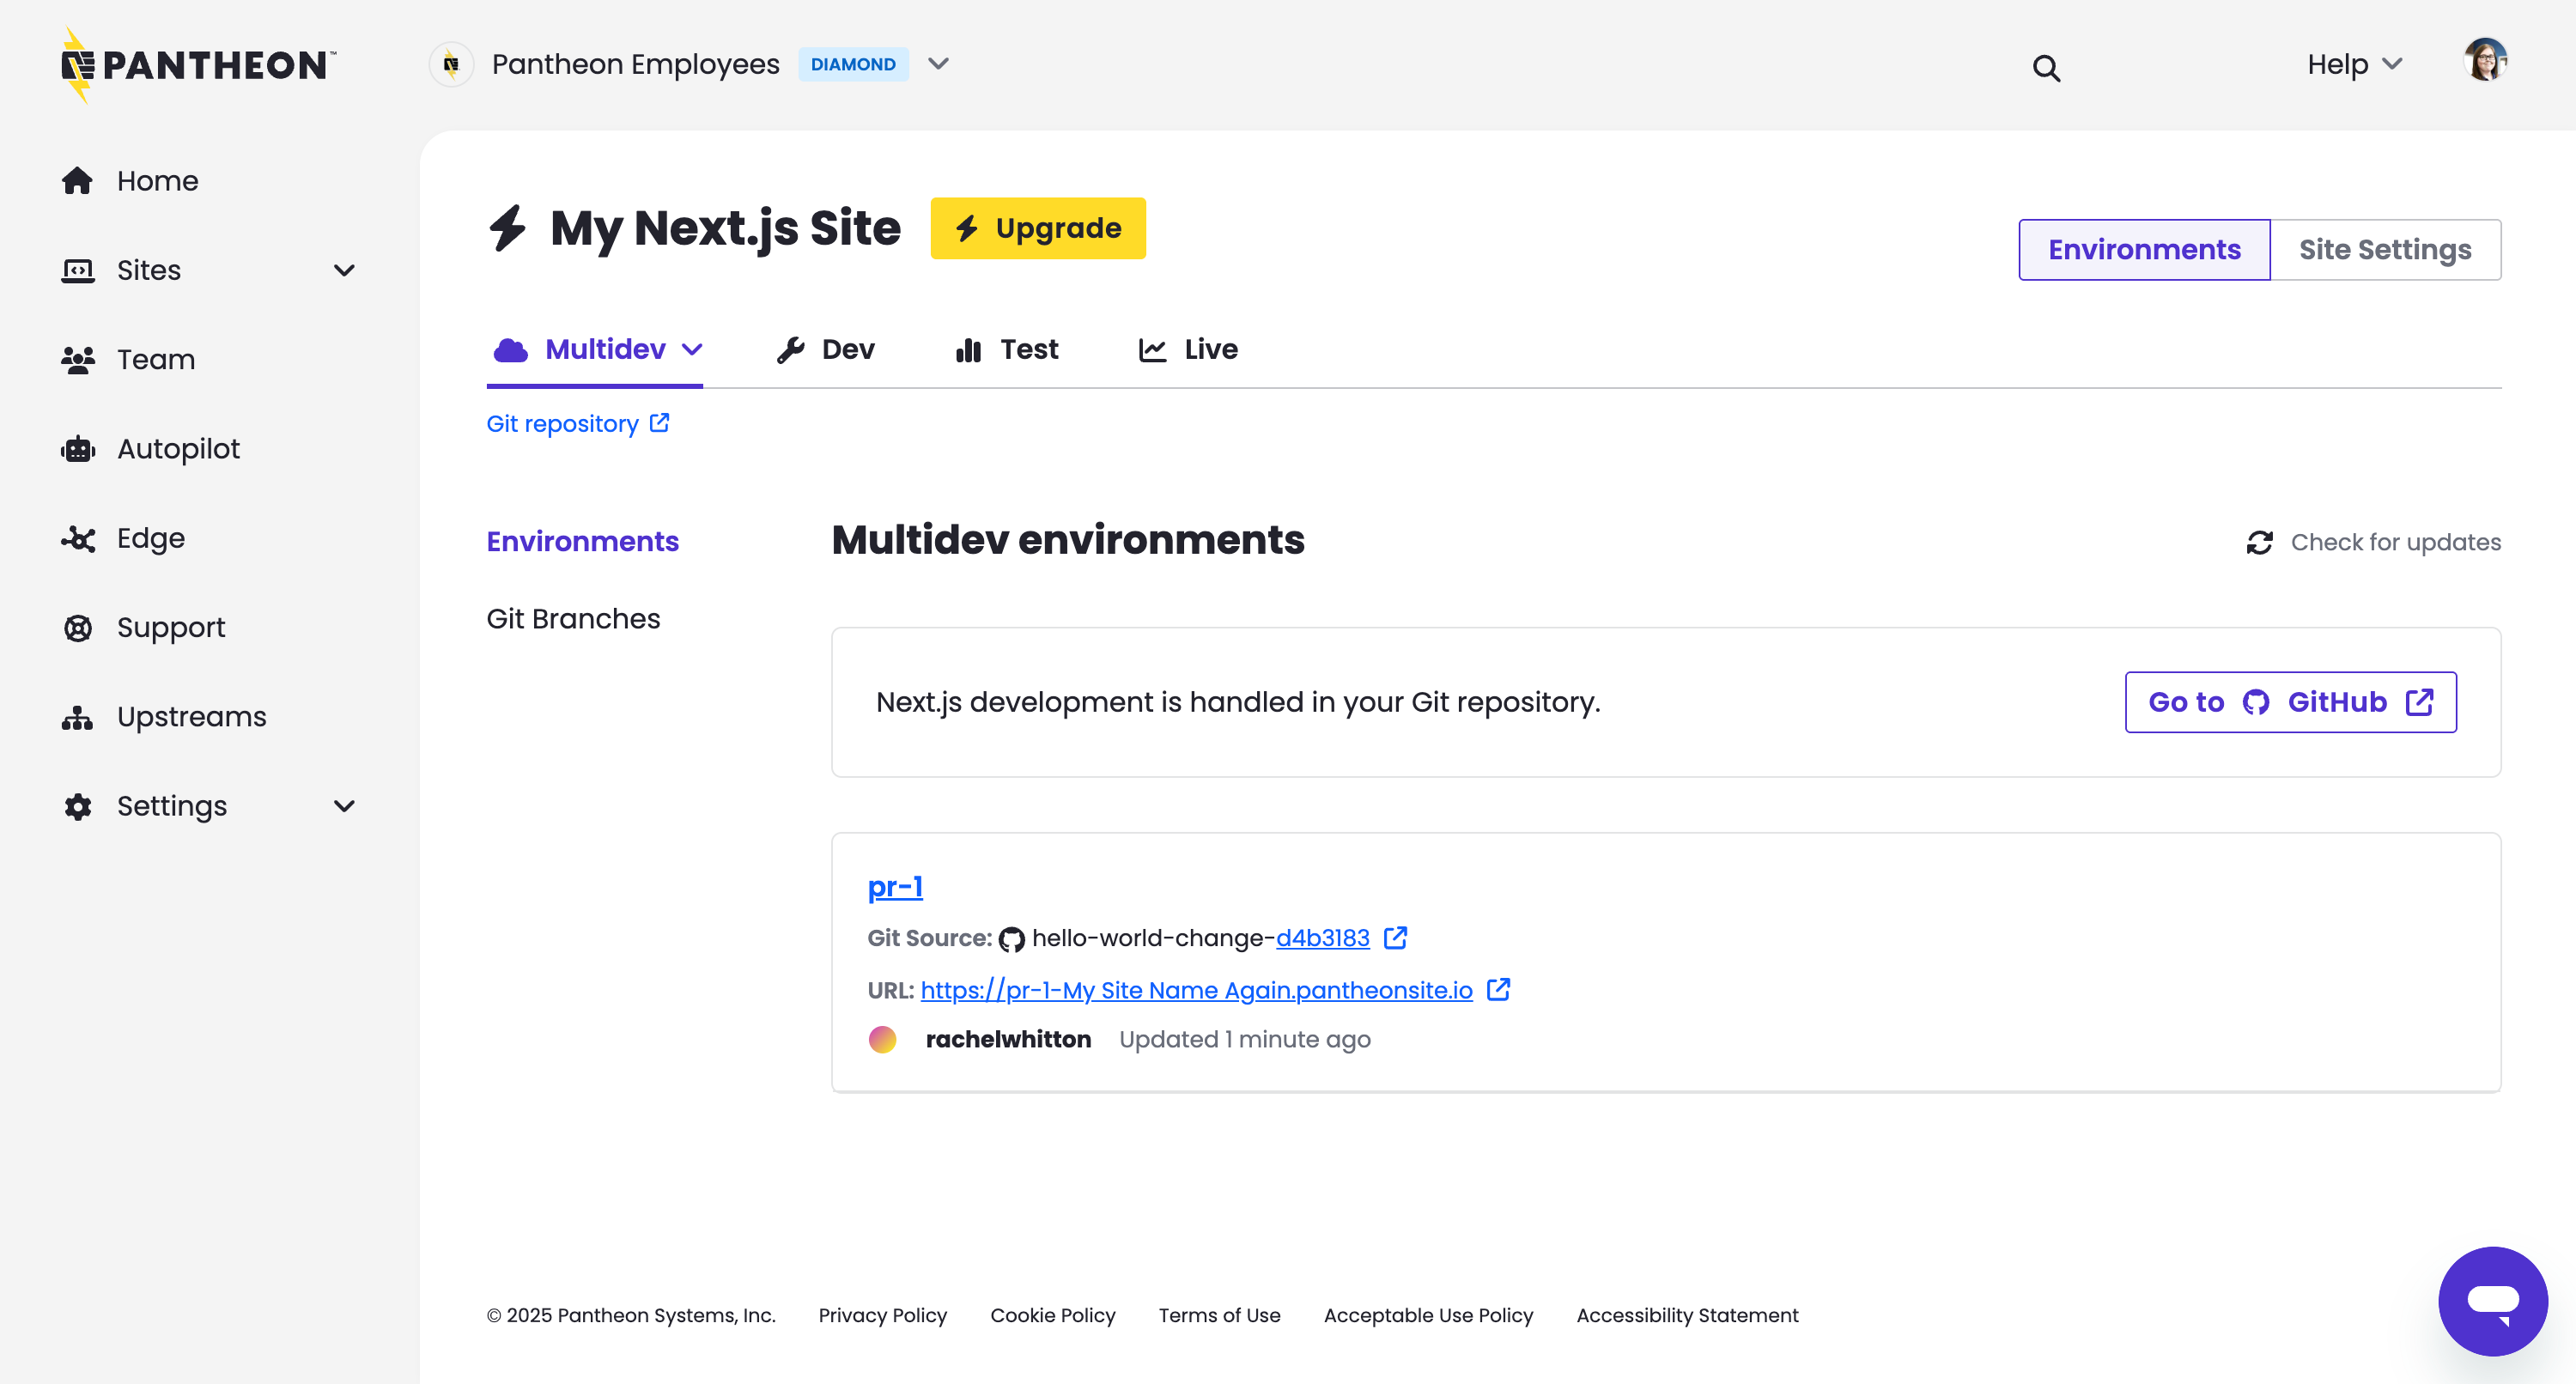Expand the Sites menu chevron
Screen dimensions: 2576x1384
click(344, 270)
